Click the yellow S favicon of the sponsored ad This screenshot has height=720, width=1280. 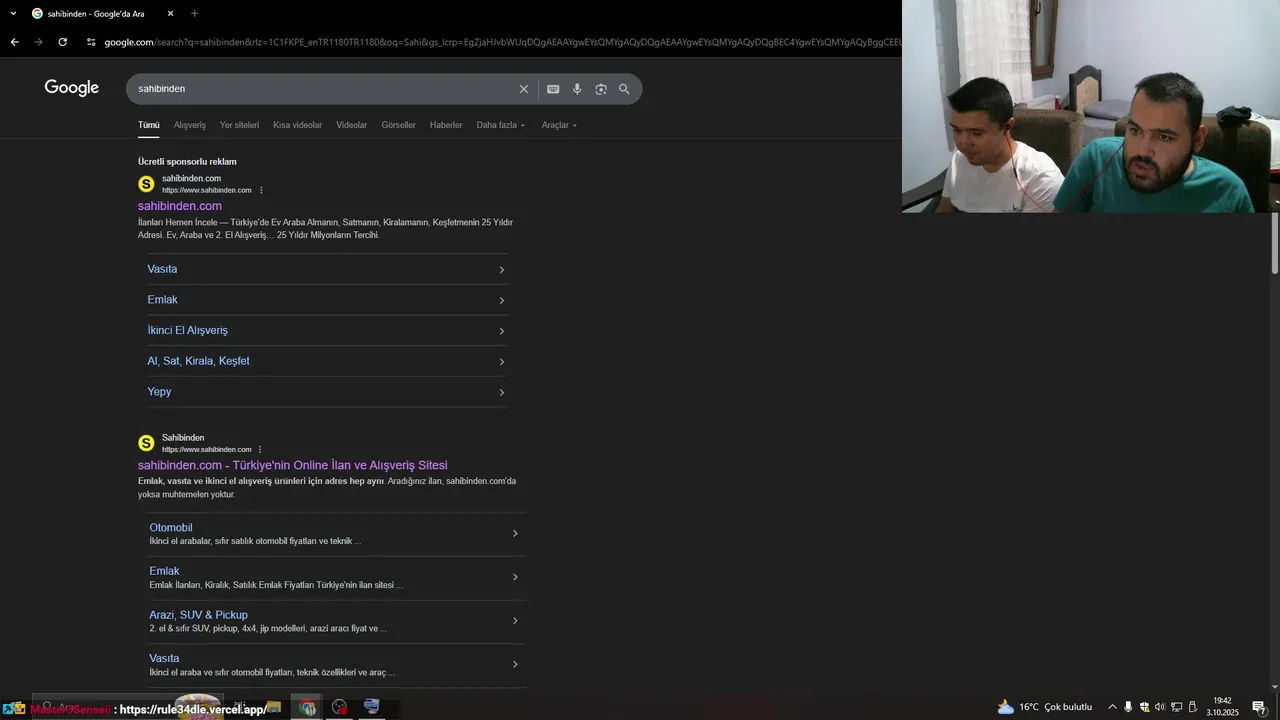pyautogui.click(x=146, y=184)
